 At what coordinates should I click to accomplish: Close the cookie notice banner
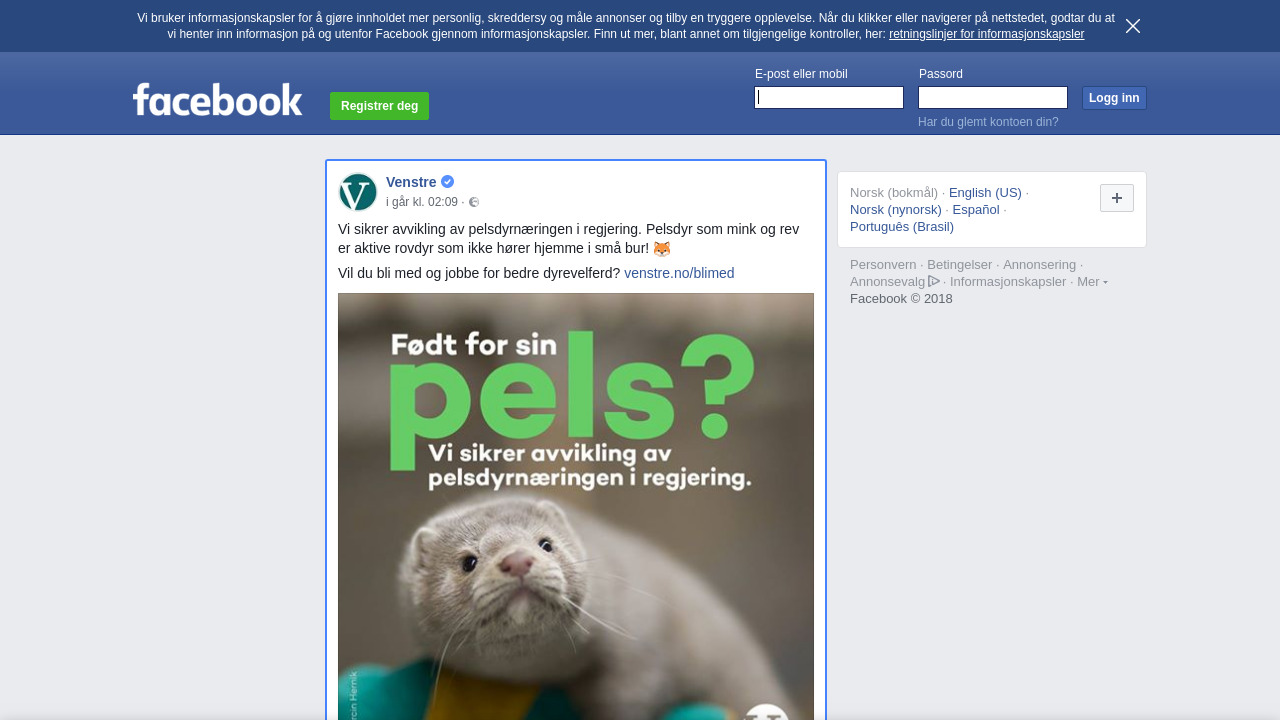click(x=1133, y=26)
